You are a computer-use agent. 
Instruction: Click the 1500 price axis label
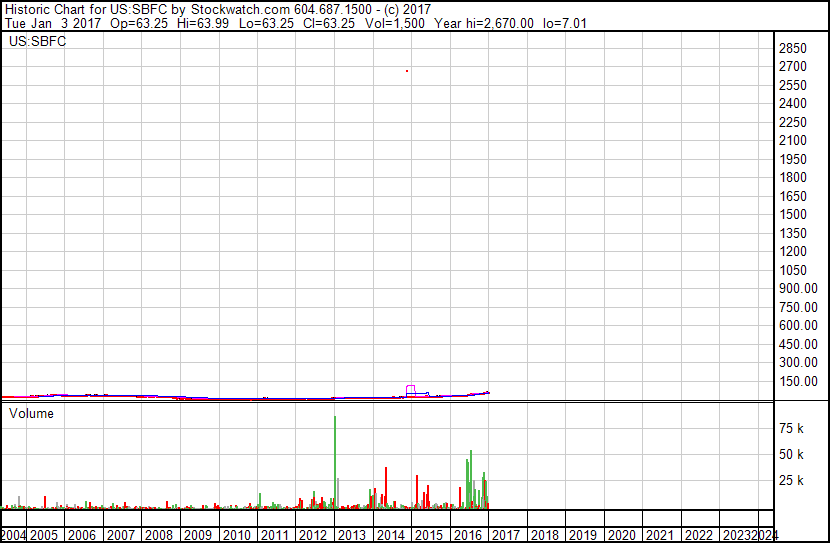pos(792,214)
